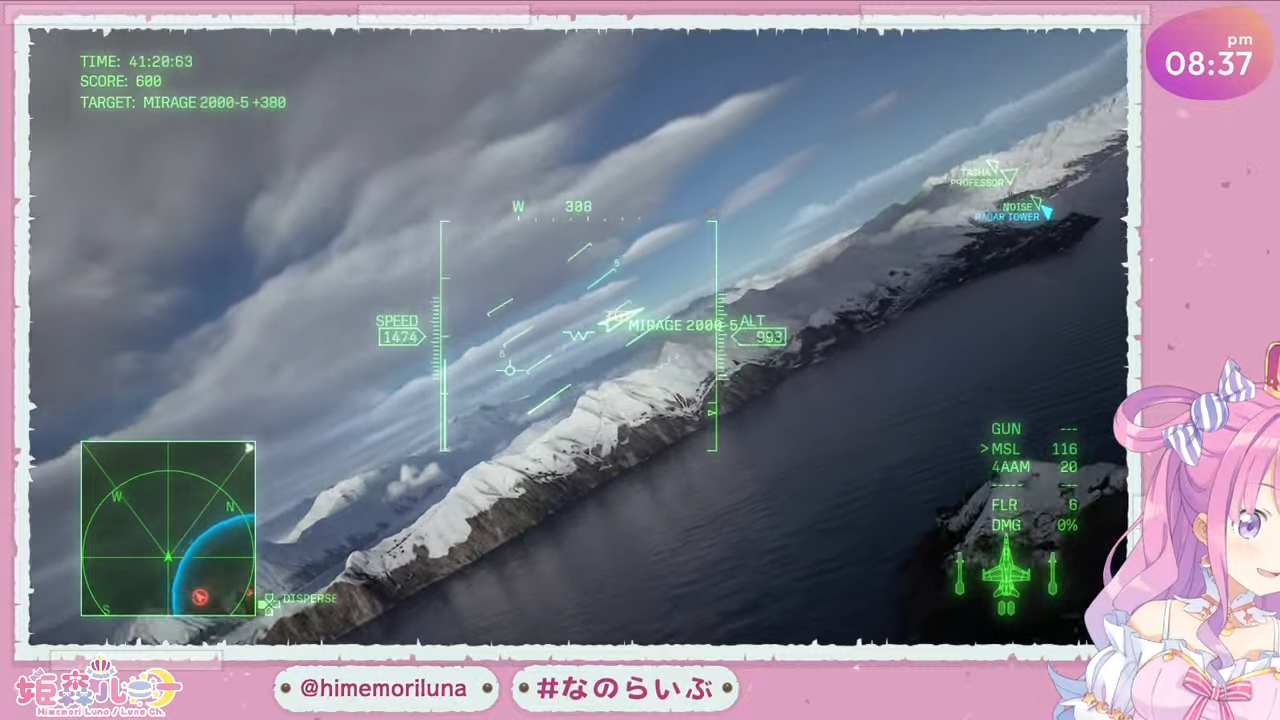Image resolution: width=1280 pixels, height=720 pixels.
Task: Click the #なのらいぶ hashtag label
Action: tap(625, 688)
